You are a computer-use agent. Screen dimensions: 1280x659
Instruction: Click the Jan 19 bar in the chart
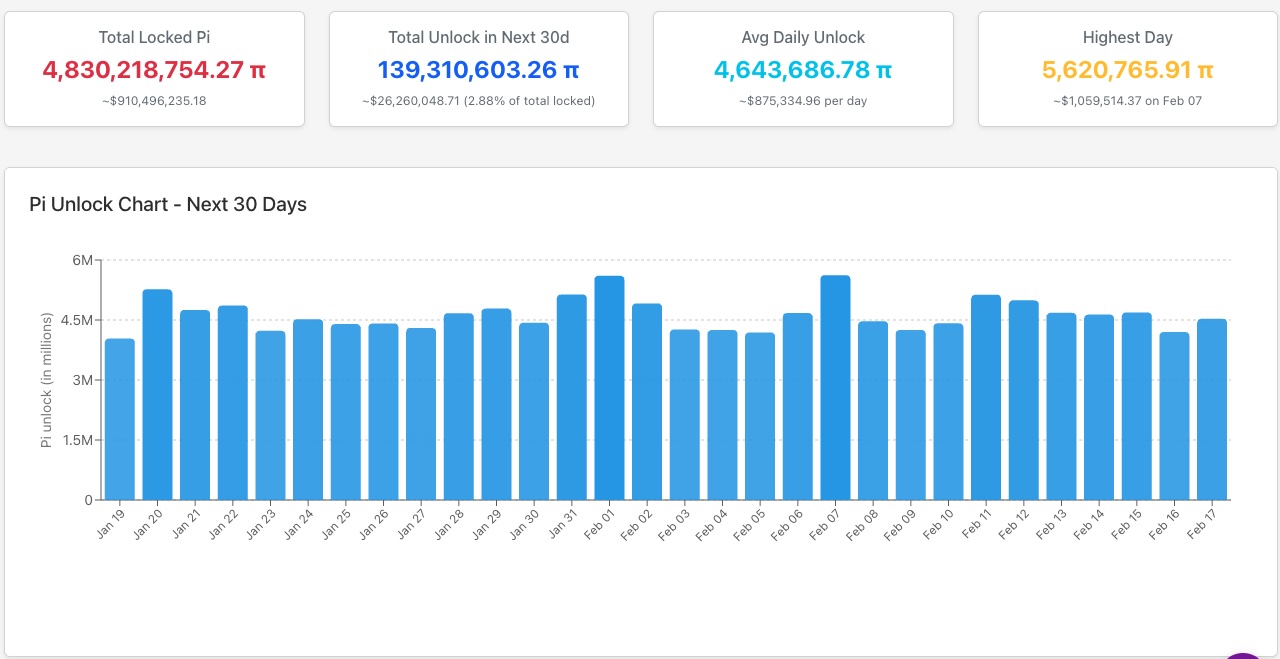point(120,419)
